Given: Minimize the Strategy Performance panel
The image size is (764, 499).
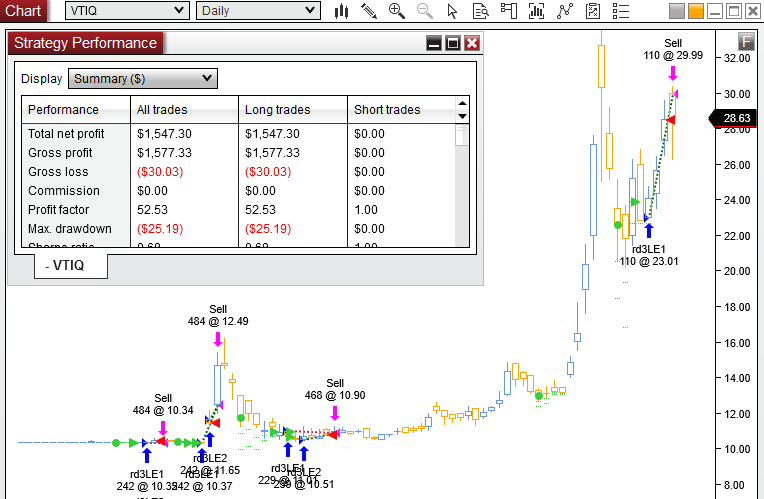Looking at the screenshot, I should point(434,43).
